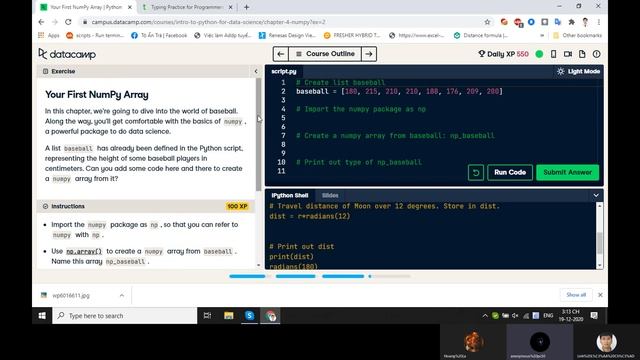Open the notification center icon
The height and width of the screenshot is (360, 640).
(x=594, y=316)
